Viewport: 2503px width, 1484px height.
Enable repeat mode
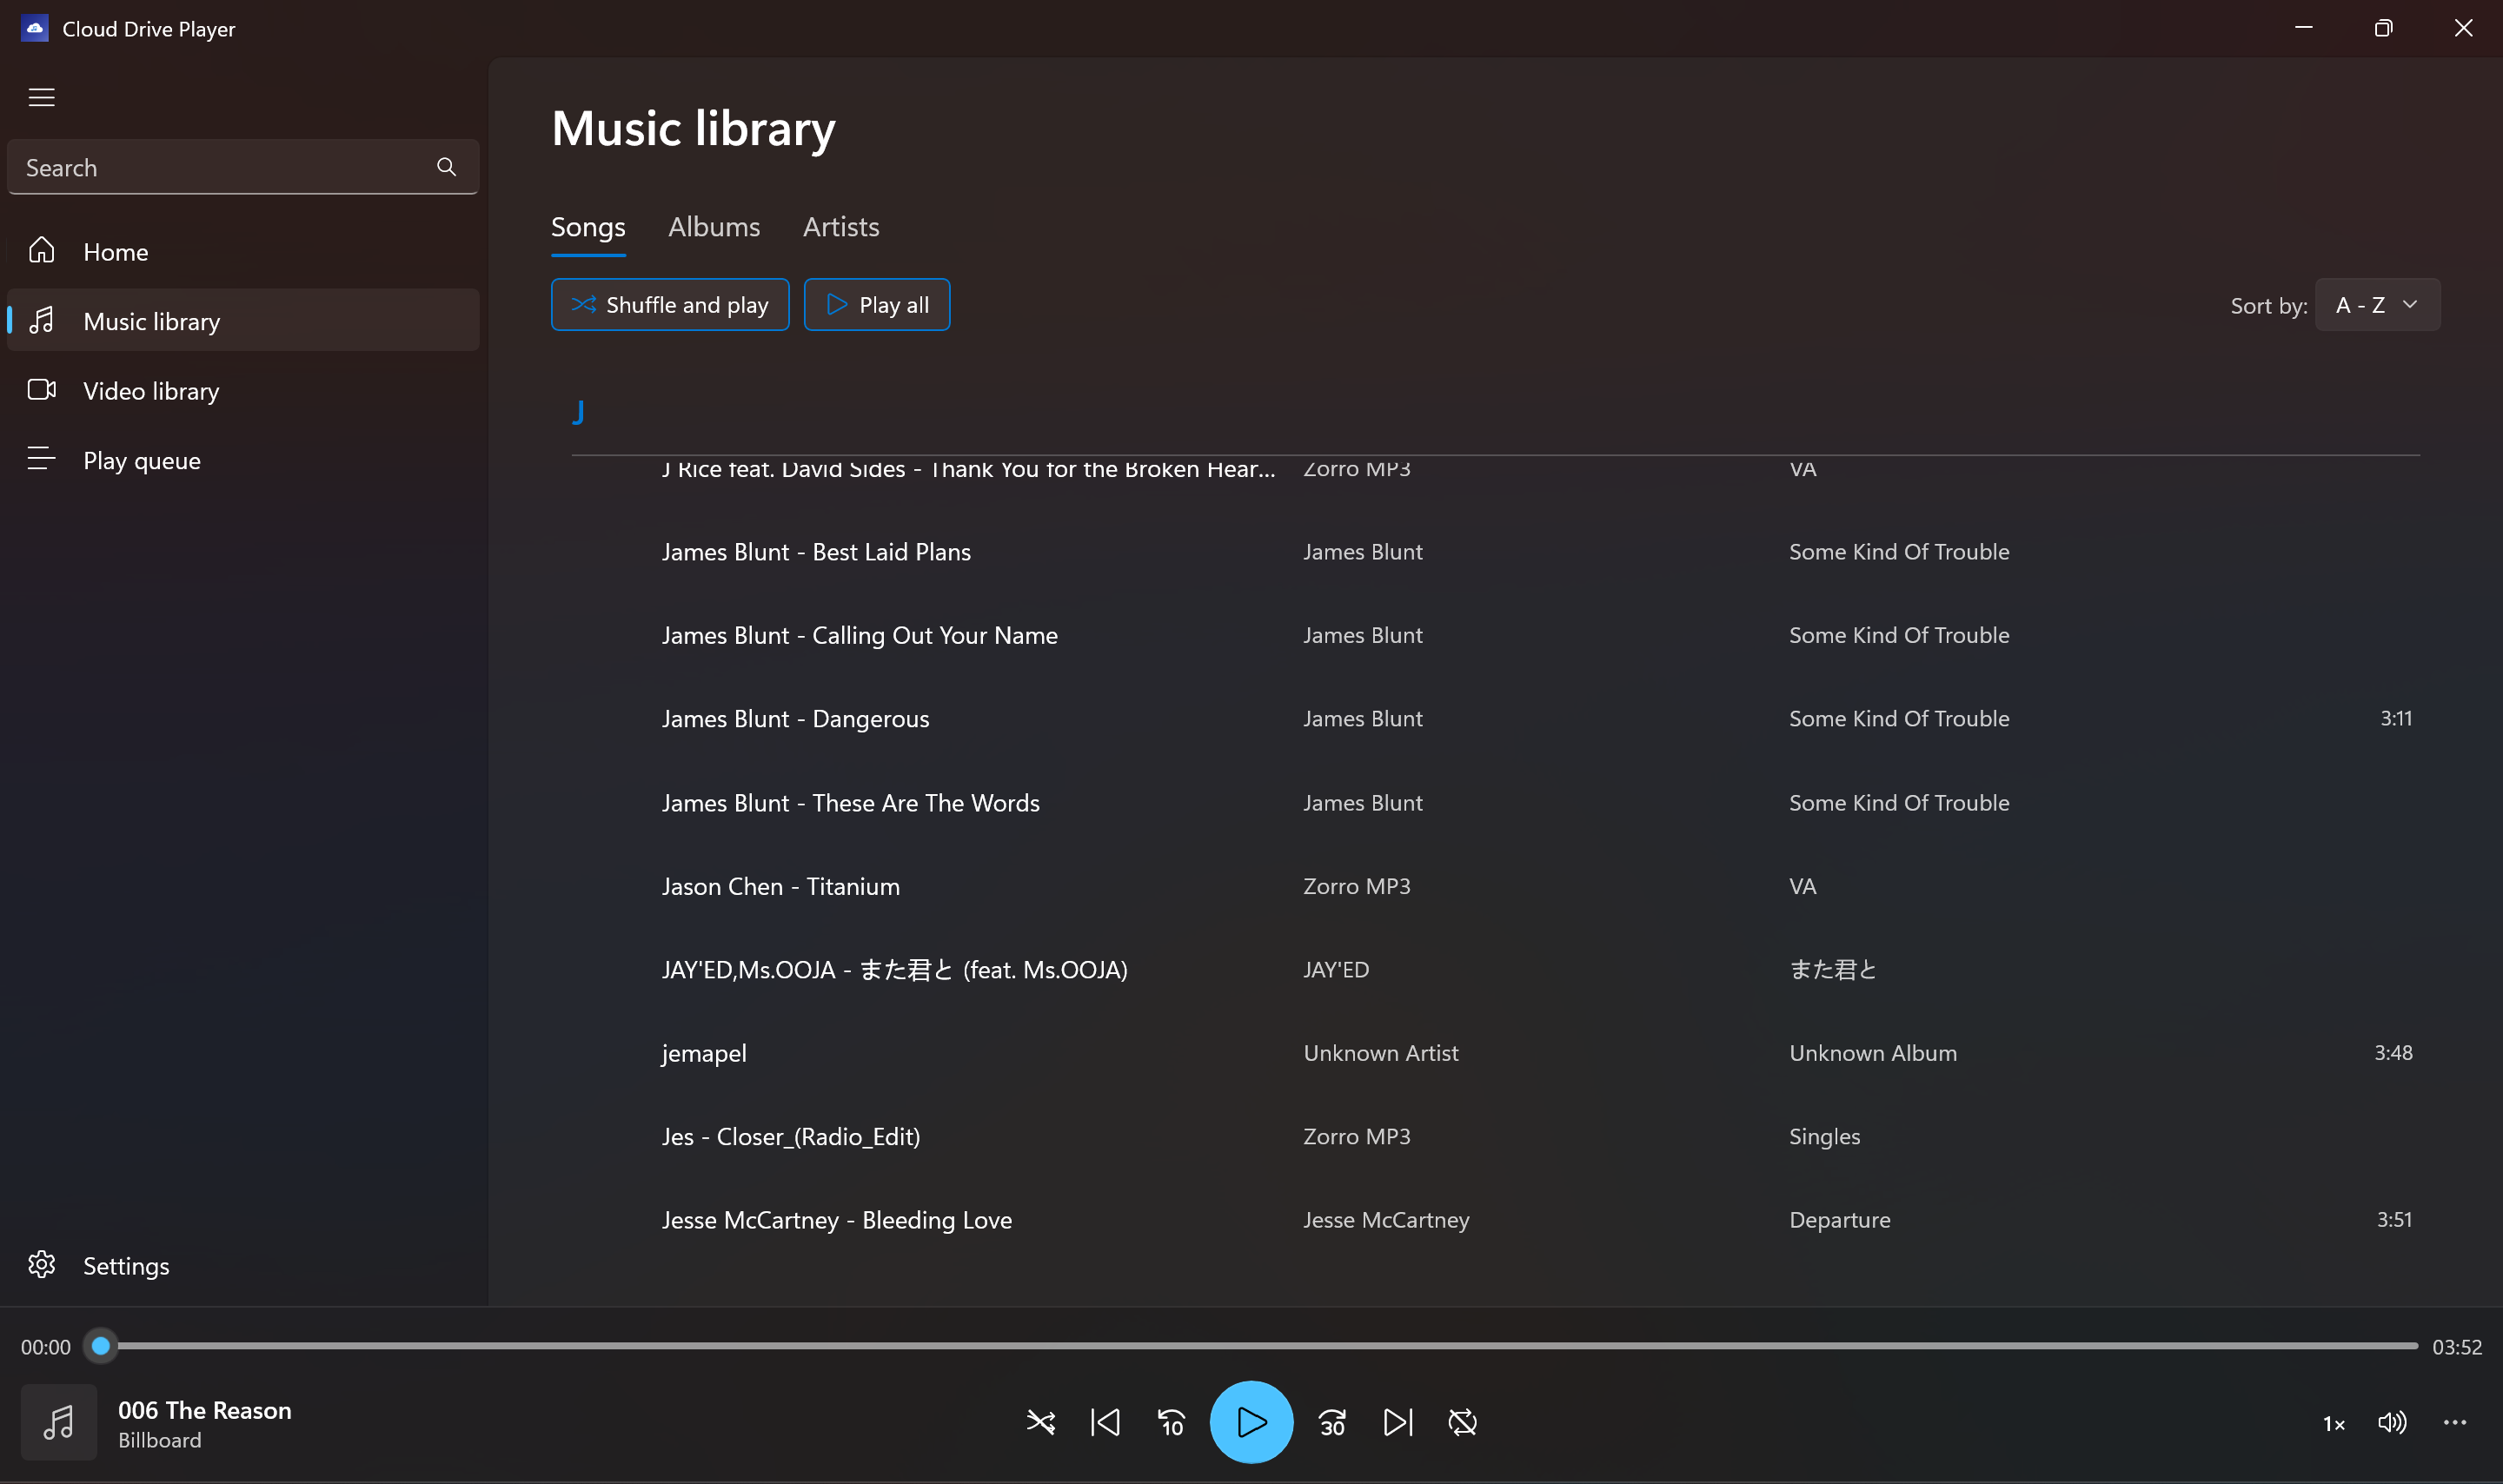1461,1421
